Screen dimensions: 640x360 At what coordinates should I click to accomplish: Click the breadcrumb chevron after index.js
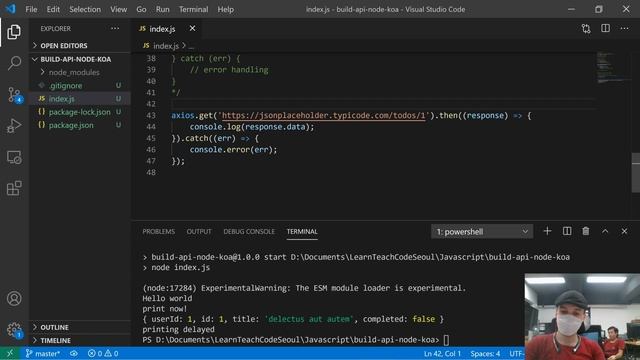pyautogui.click(x=184, y=45)
